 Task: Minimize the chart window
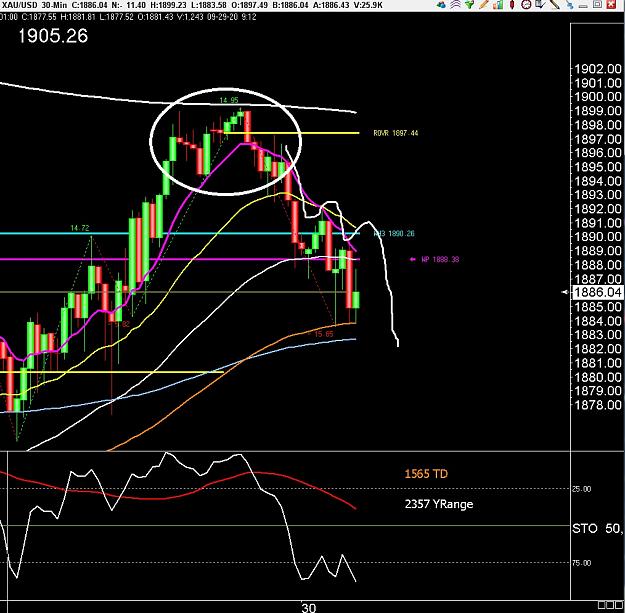(583, 6)
